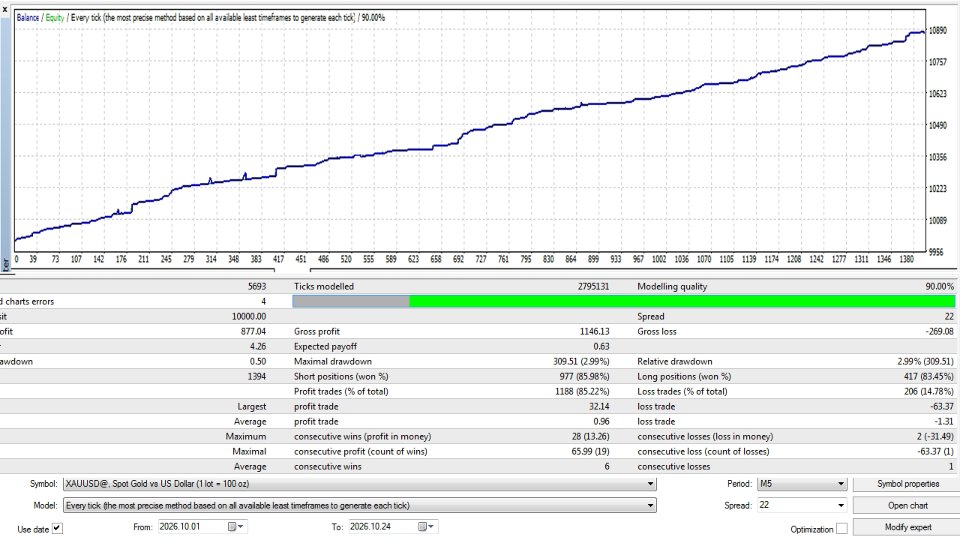Close the Strategy Tester panel with X
This screenshot has width=960, height=540.
click(5, 9)
